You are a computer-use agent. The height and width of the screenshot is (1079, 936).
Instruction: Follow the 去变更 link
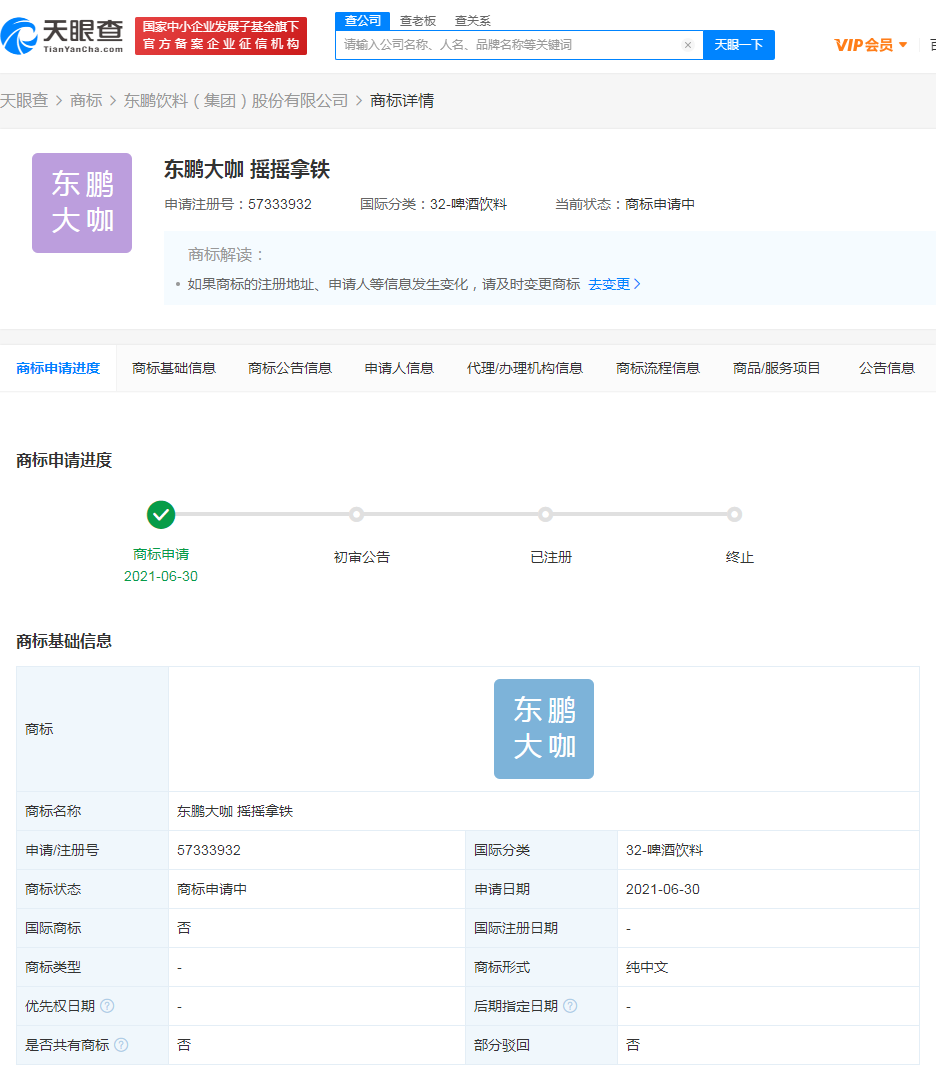(614, 284)
